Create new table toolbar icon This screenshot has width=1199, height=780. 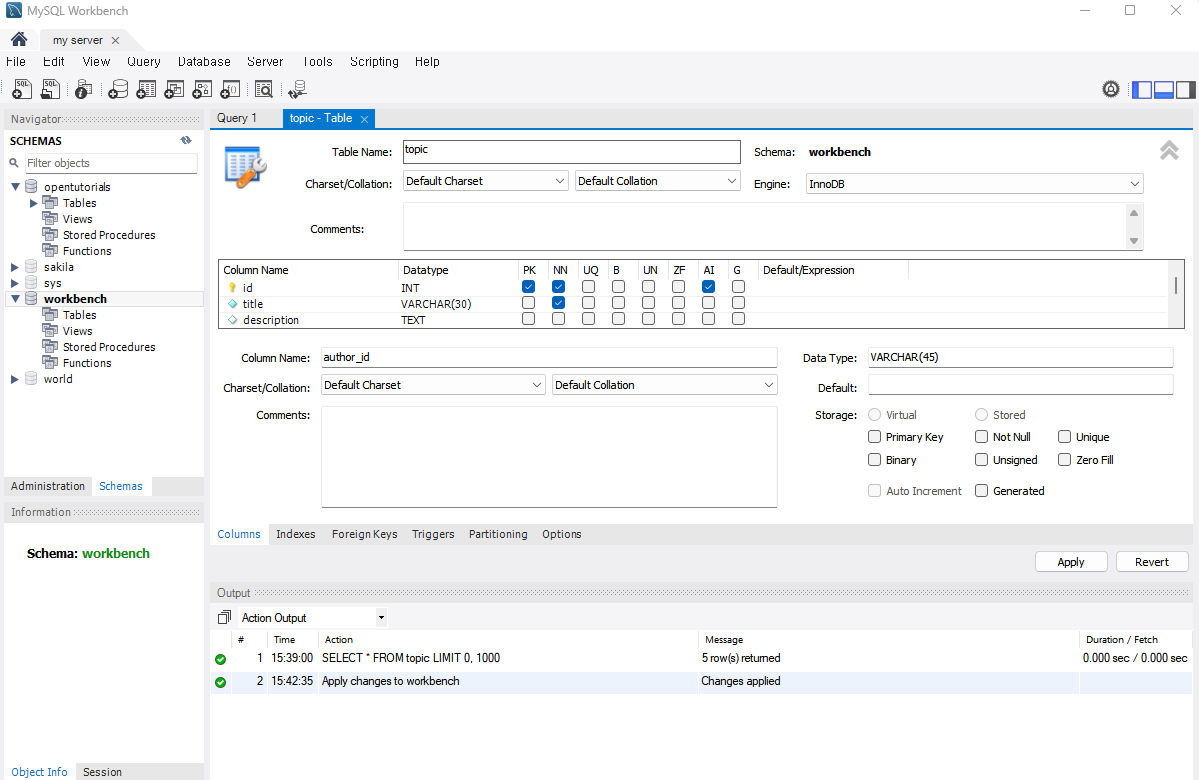pyautogui.click(x=146, y=89)
